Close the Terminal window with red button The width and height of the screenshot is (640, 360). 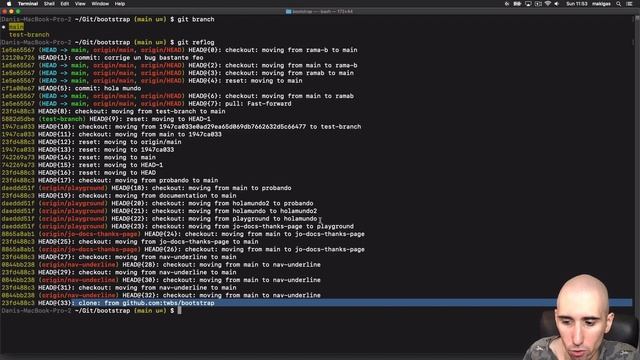(4, 11)
